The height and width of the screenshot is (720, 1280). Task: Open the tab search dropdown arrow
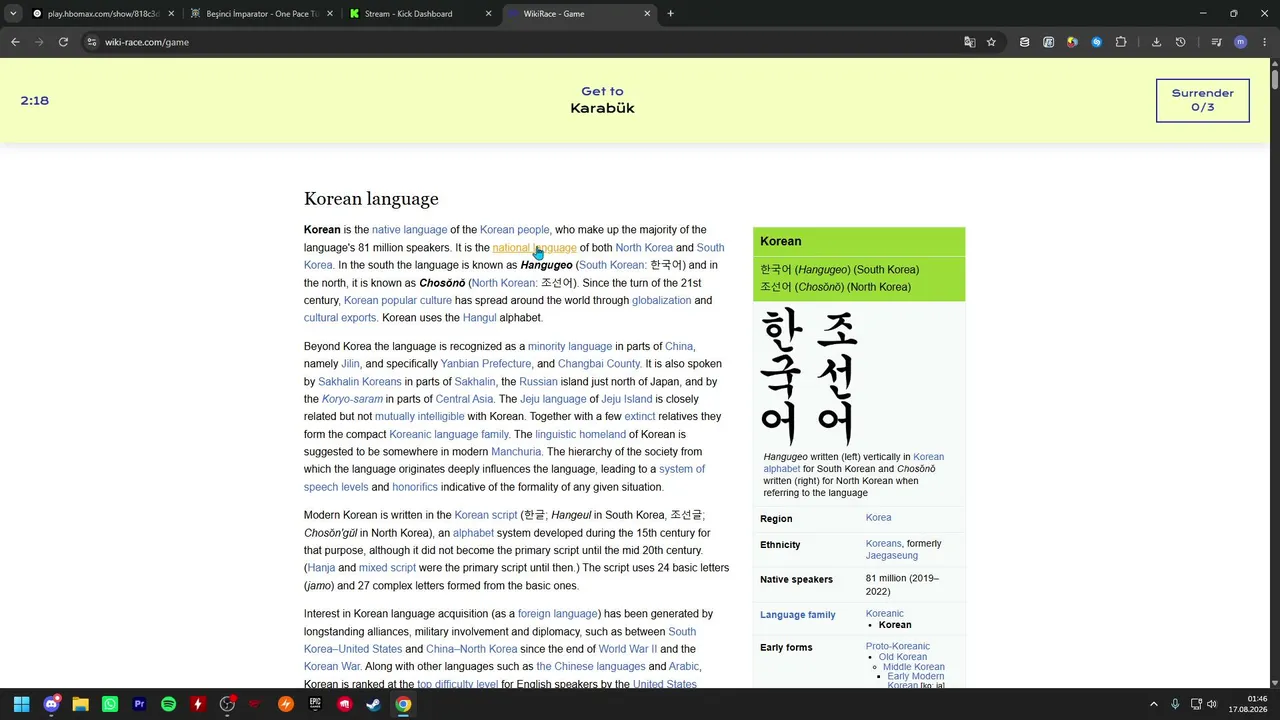[x=13, y=14]
